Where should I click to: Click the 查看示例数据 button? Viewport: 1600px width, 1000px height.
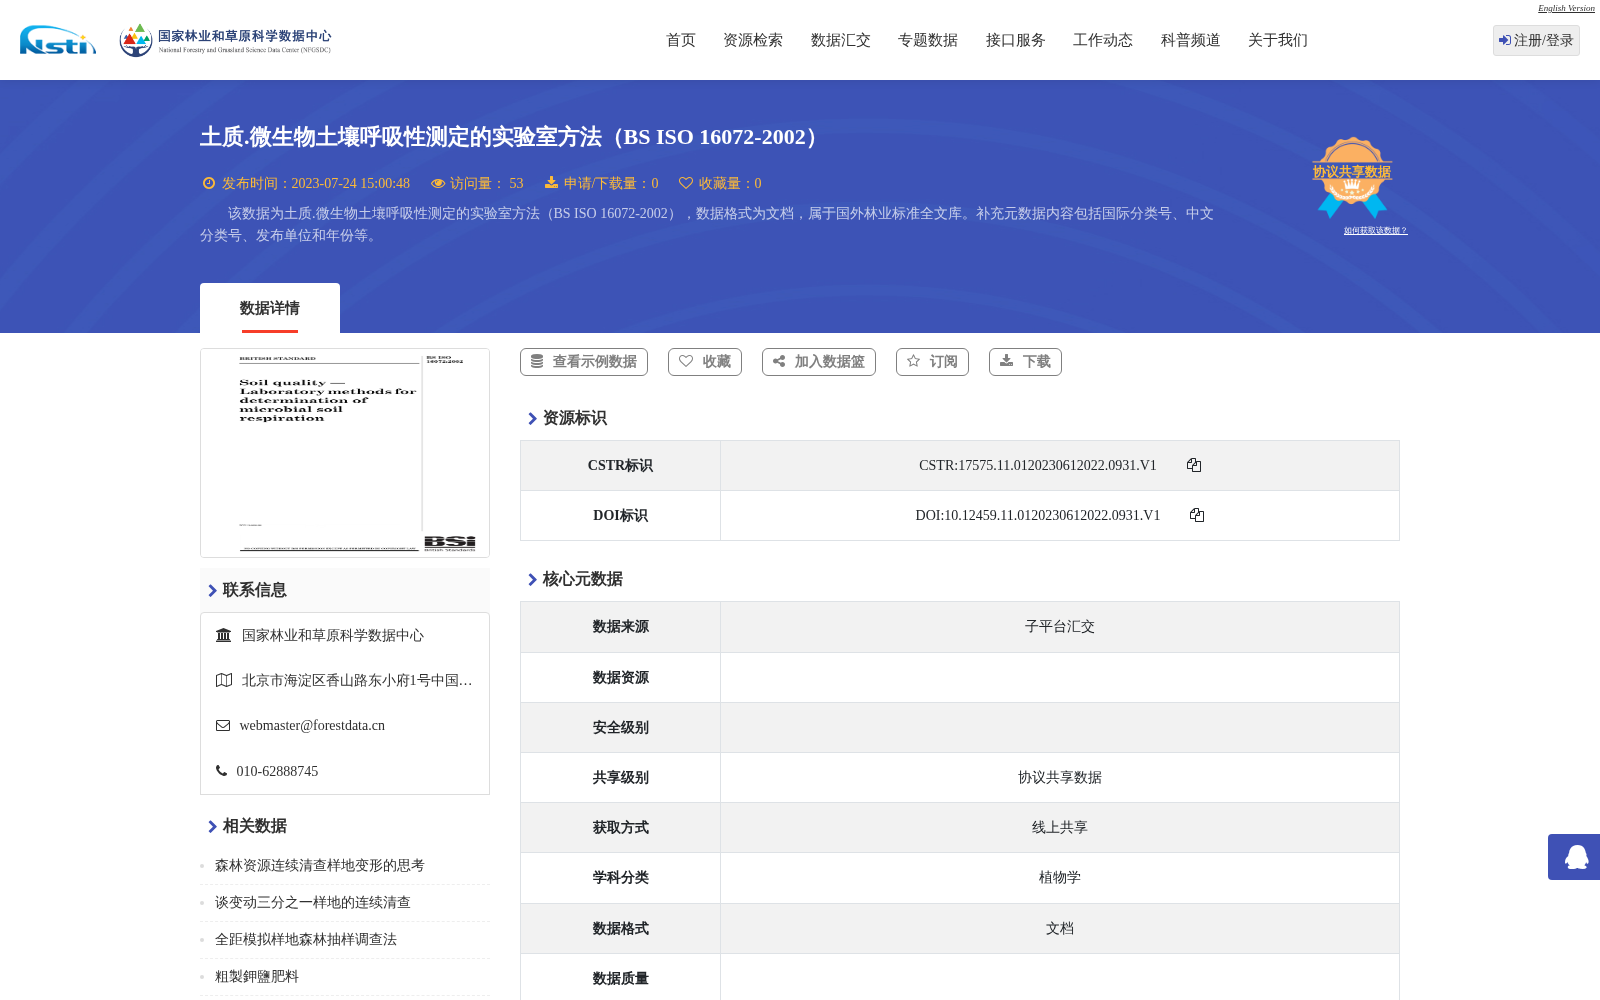tap(584, 362)
